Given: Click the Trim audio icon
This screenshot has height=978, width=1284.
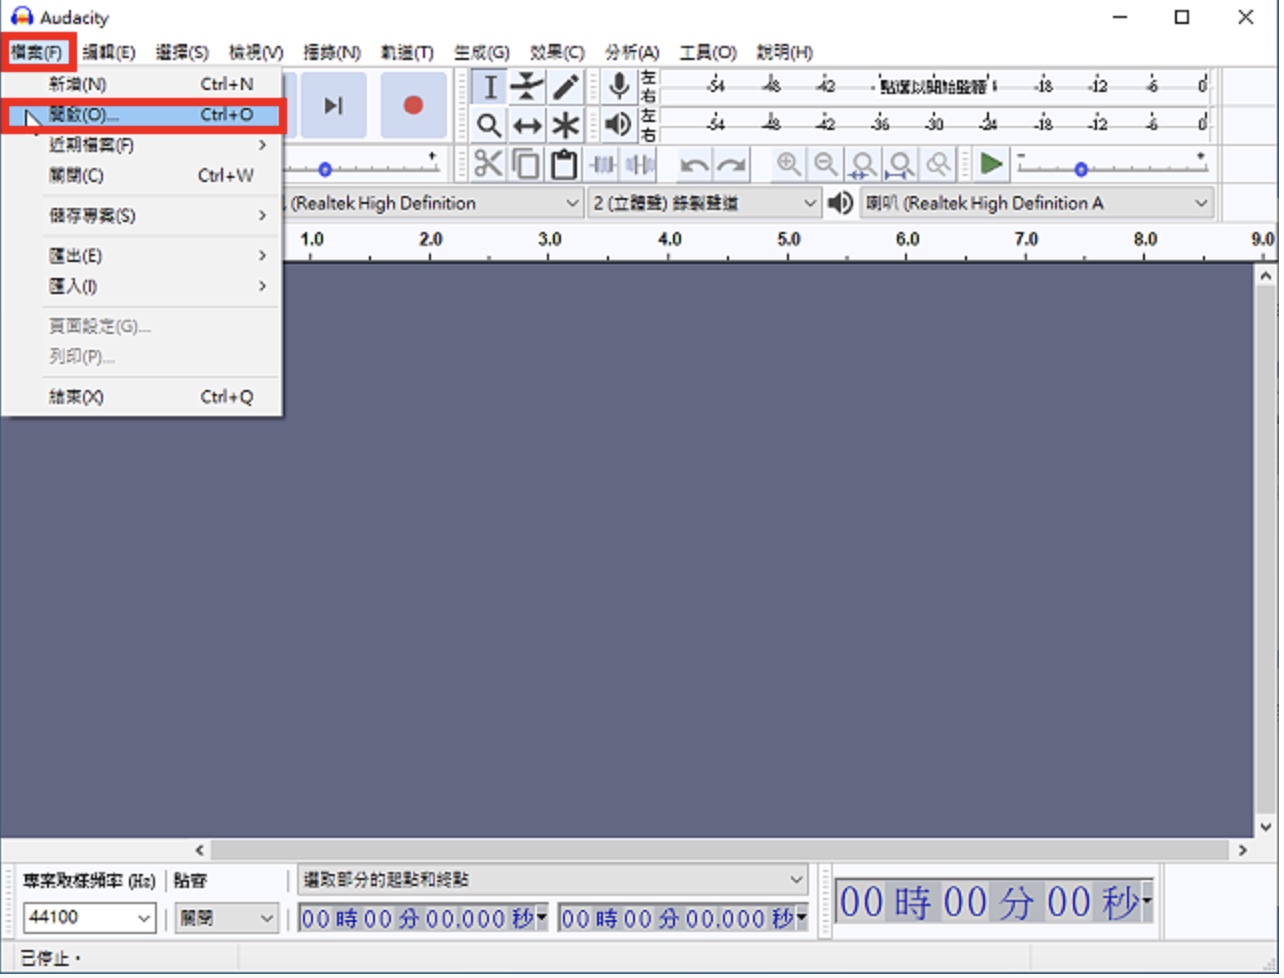Looking at the screenshot, I should click(x=603, y=164).
